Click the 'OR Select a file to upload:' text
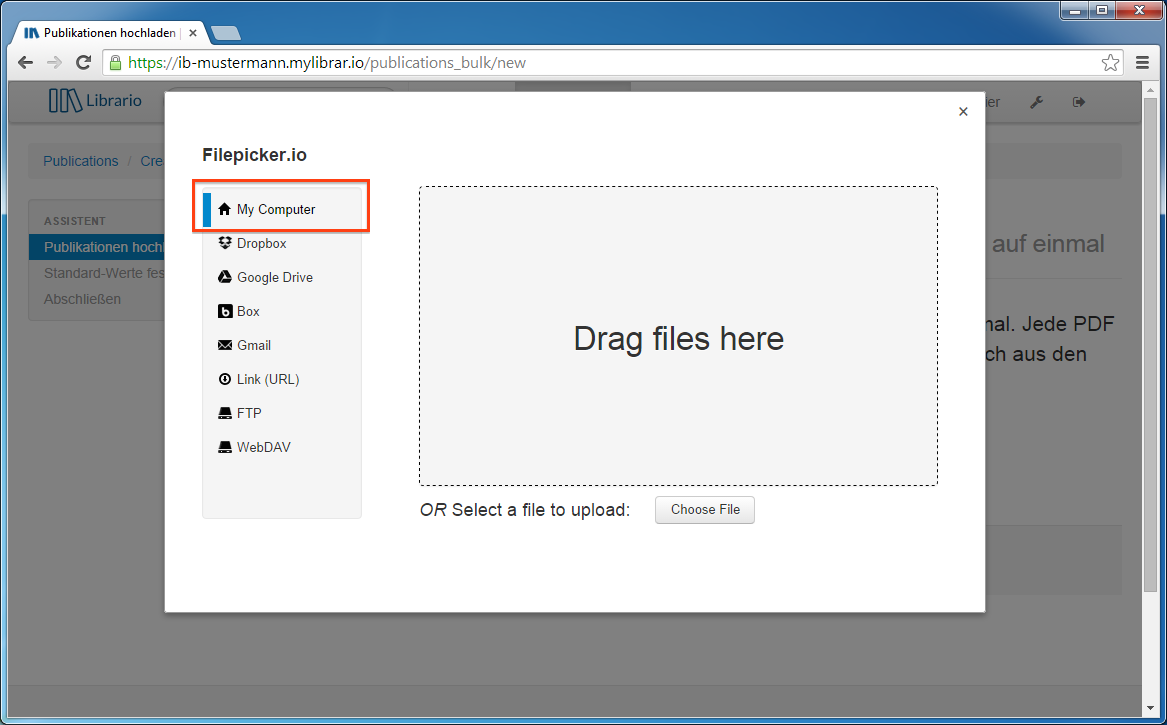1167x725 pixels. pyautogui.click(x=525, y=510)
